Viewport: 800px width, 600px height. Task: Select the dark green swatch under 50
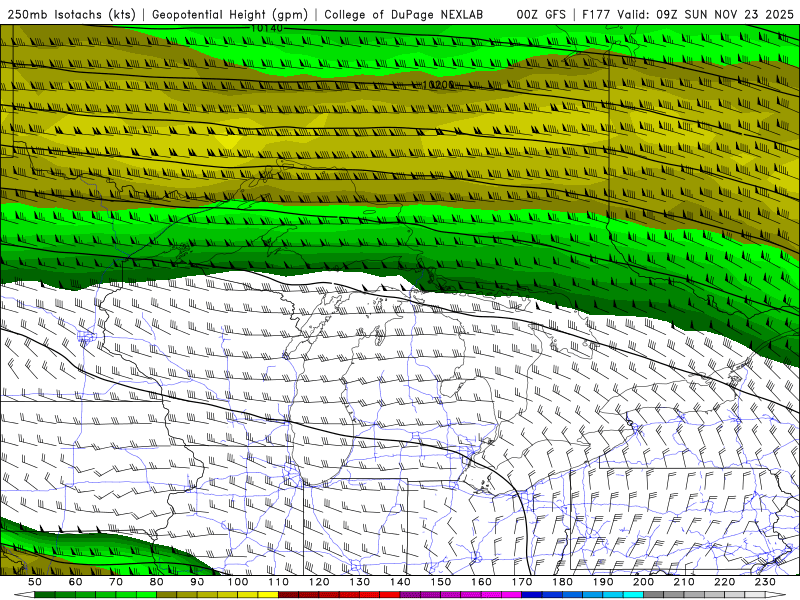[44, 595]
